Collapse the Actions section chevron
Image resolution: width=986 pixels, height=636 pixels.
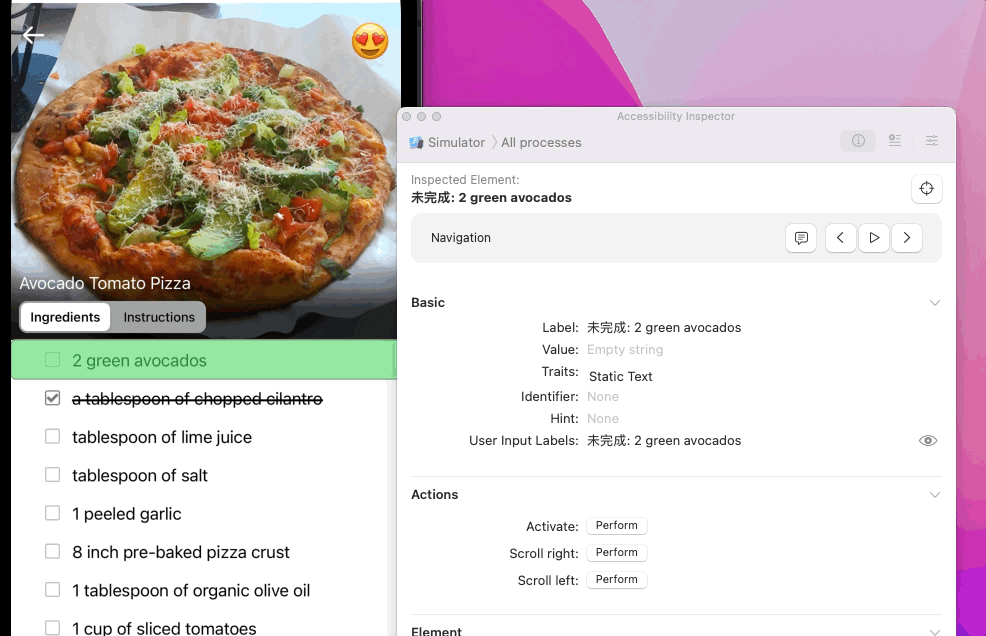[934, 495]
